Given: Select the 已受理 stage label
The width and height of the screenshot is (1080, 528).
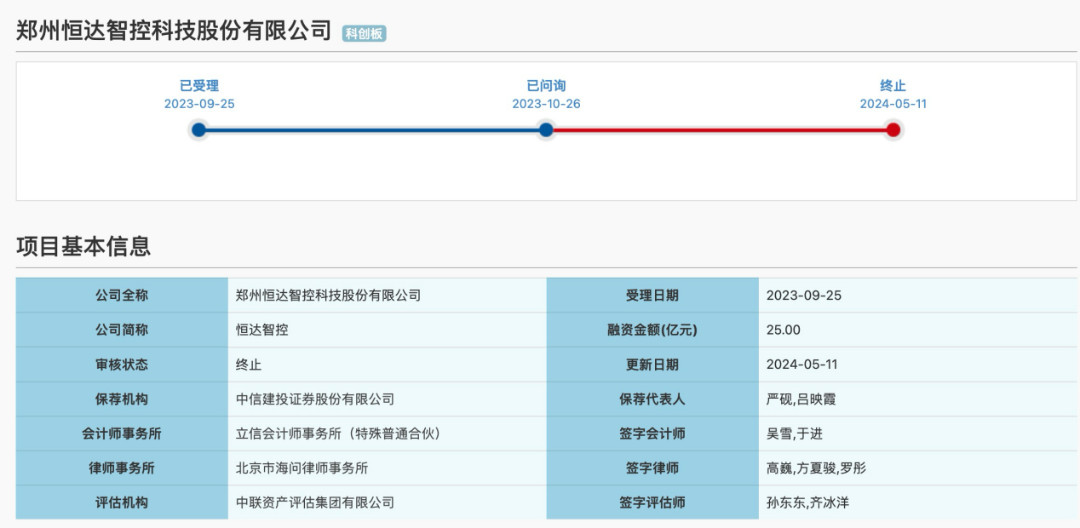Looking at the screenshot, I should (x=199, y=86).
